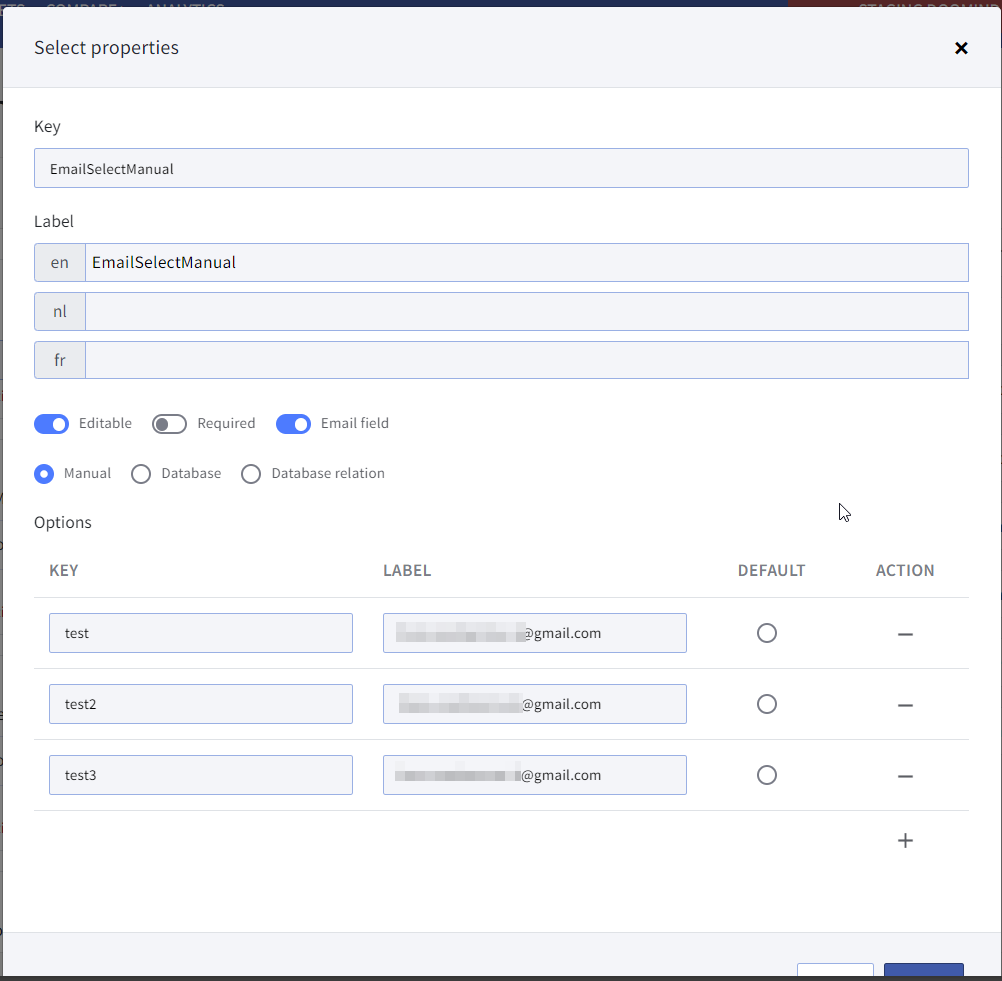Choose the Database radio option
1002x981 pixels.
[x=141, y=474]
